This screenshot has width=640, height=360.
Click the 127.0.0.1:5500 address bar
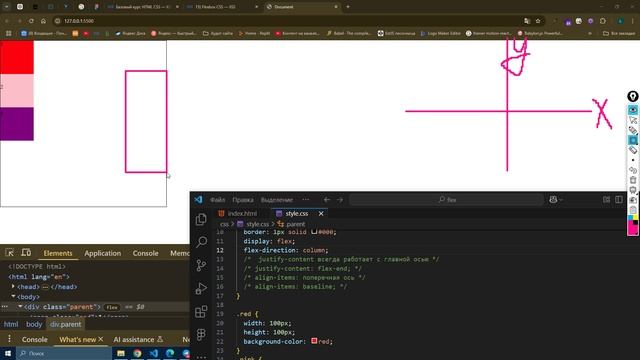click(x=286, y=21)
